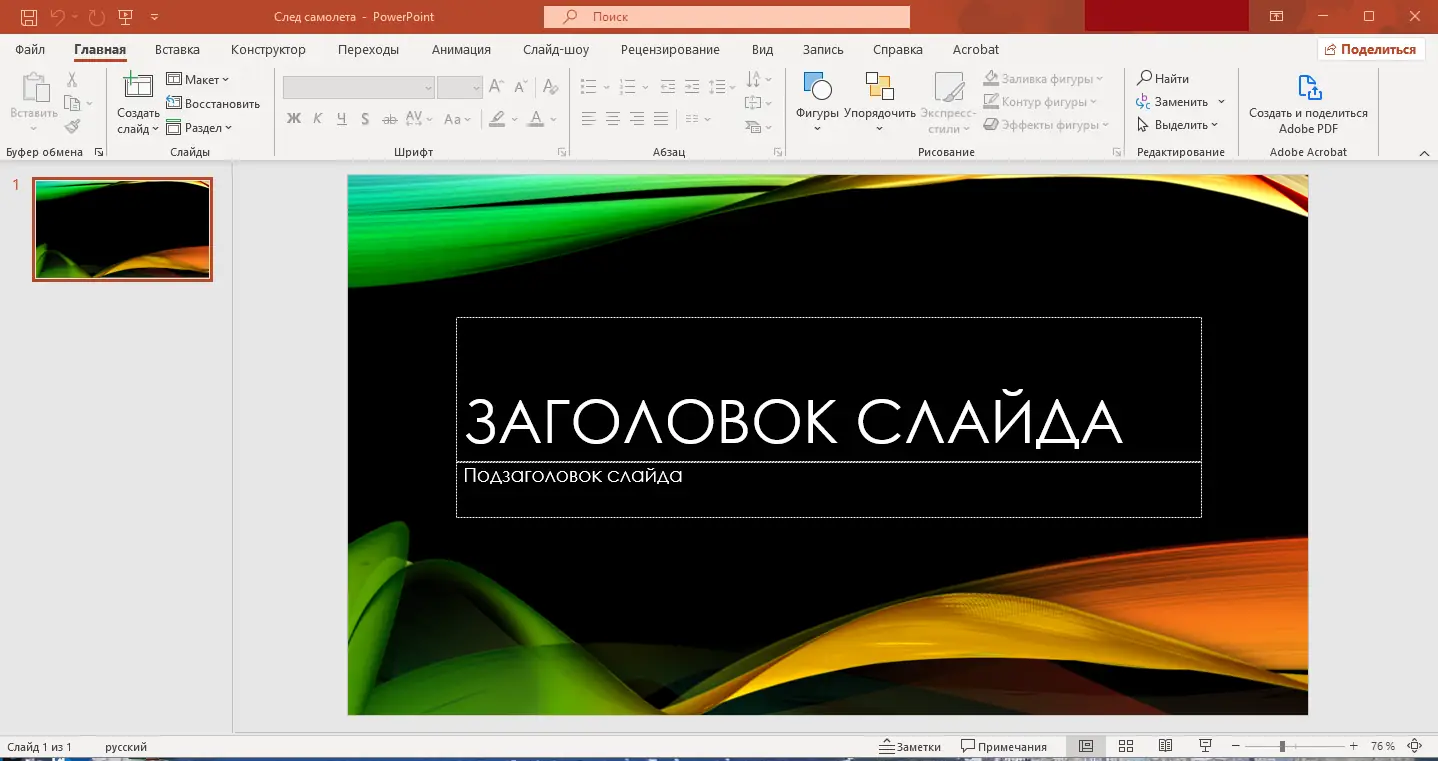
Task: Toggle normal view button in status bar
Action: [x=1085, y=746]
